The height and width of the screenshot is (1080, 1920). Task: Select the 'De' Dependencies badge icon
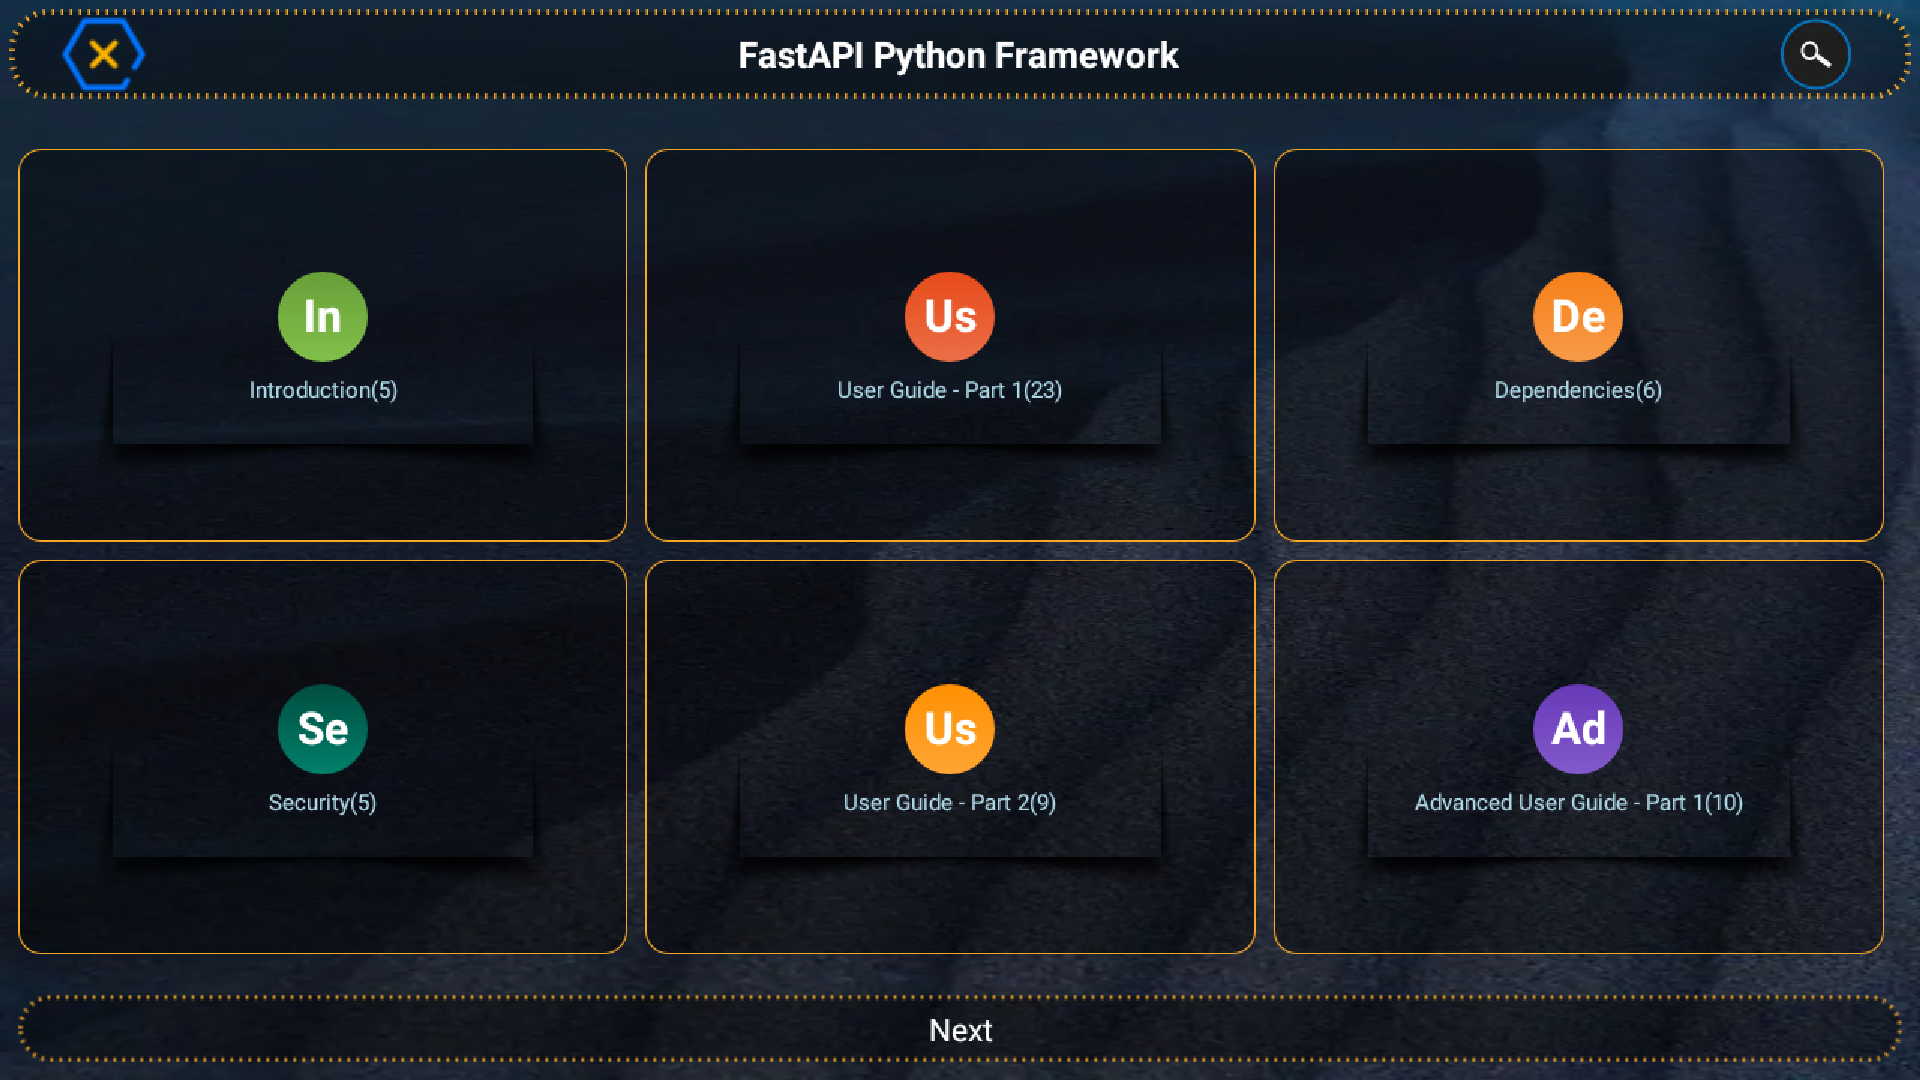[1576, 316]
